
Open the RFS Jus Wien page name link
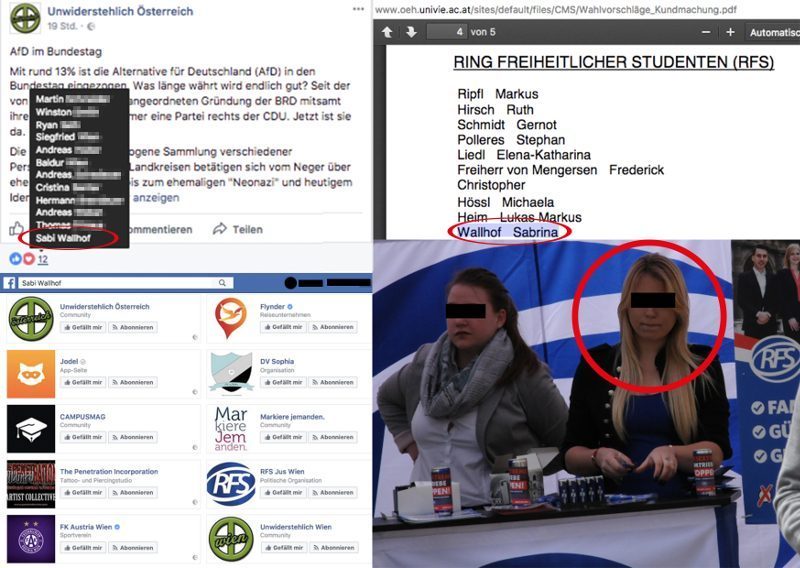(282, 472)
